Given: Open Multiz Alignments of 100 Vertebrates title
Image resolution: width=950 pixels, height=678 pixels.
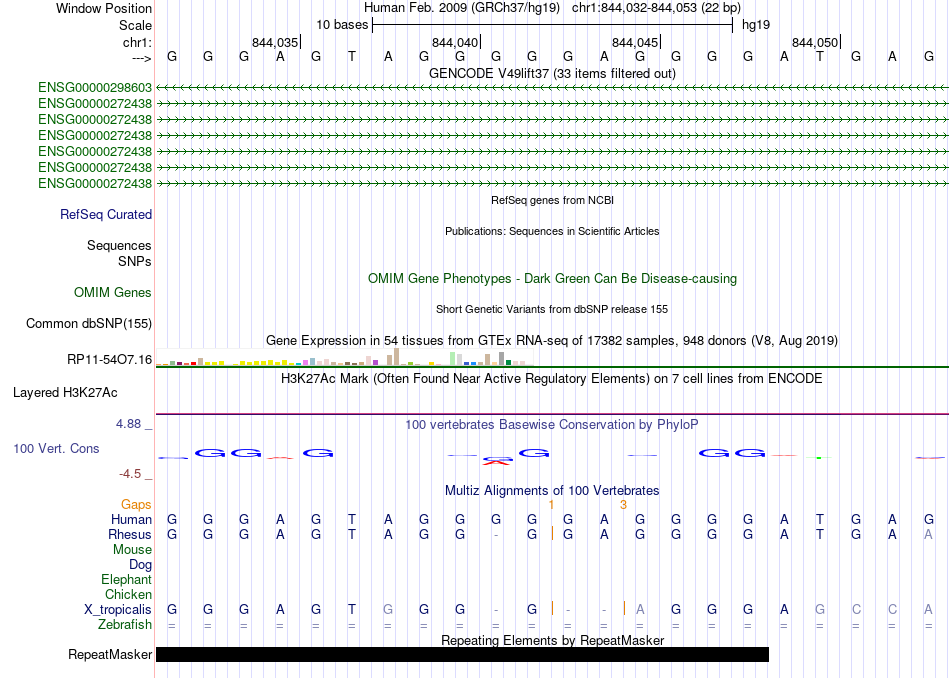Looking at the screenshot, I should click(552, 491).
